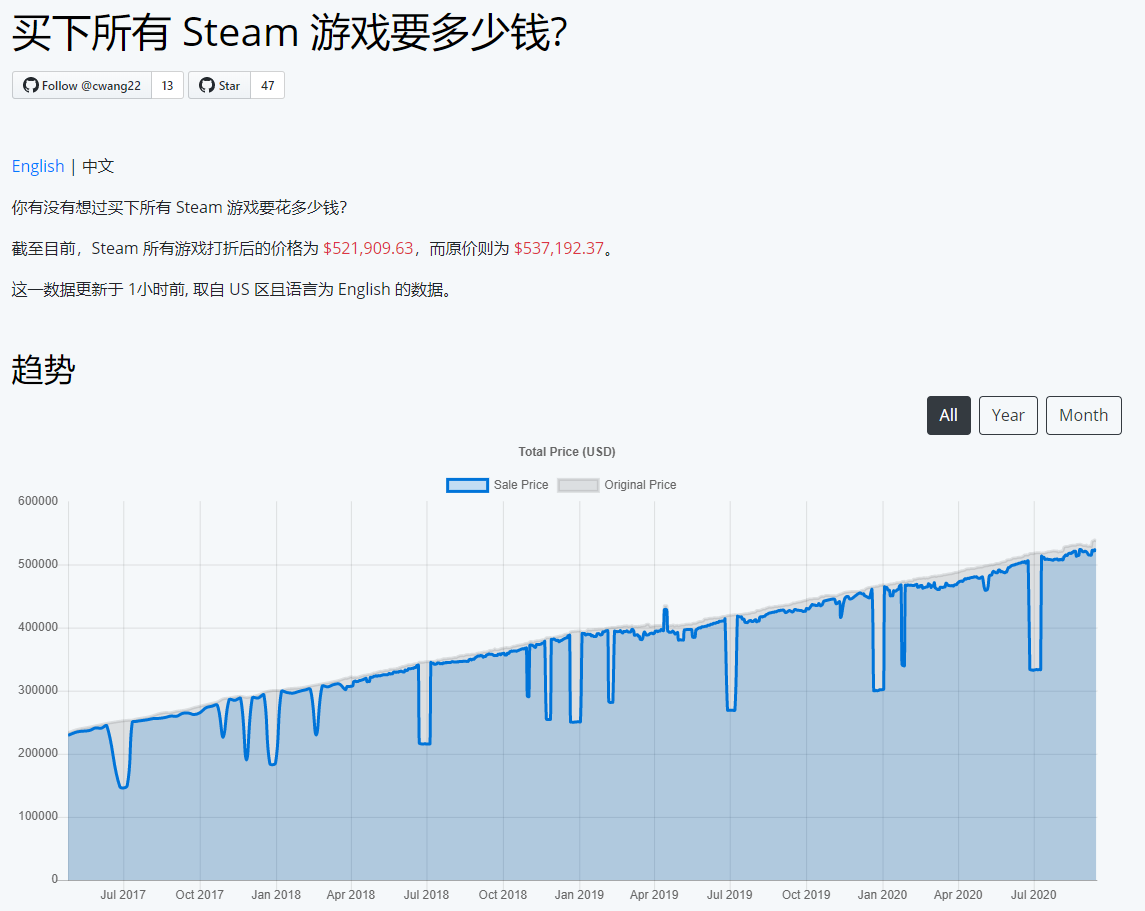Select the All time range button
Screen dimensions: 1145x911
tap(948, 415)
